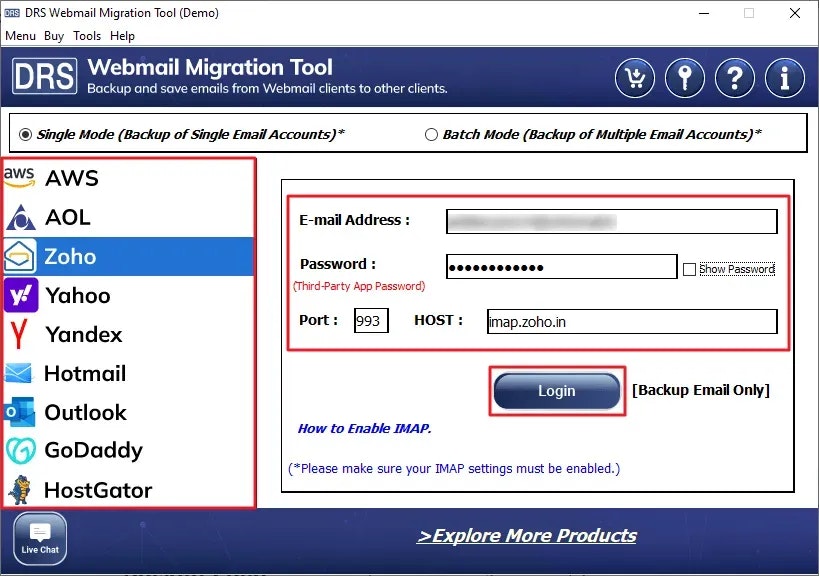The width and height of the screenshot is (819, 576).
Task: Open the Live Chat icon
Action: tap(40, 538)
